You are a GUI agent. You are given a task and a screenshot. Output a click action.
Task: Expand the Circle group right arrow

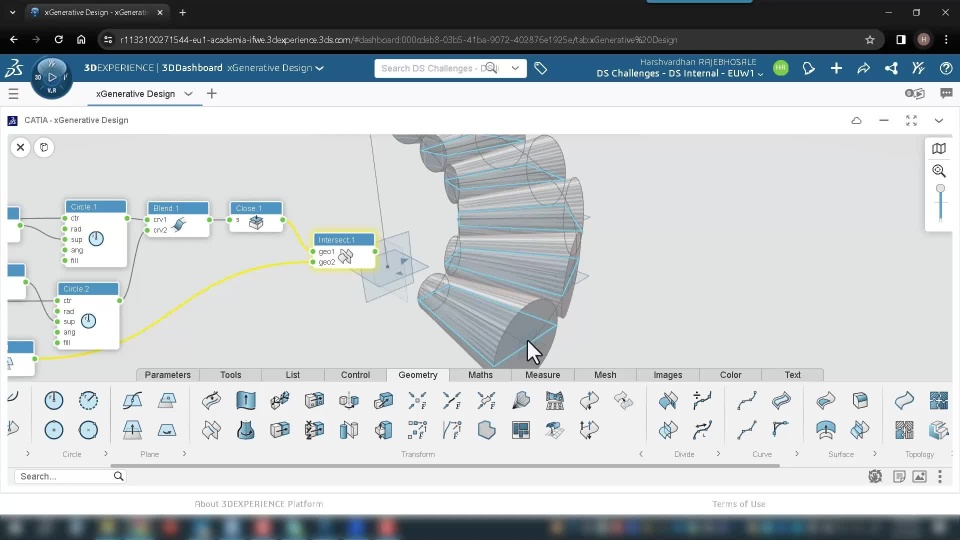[106, 454]
